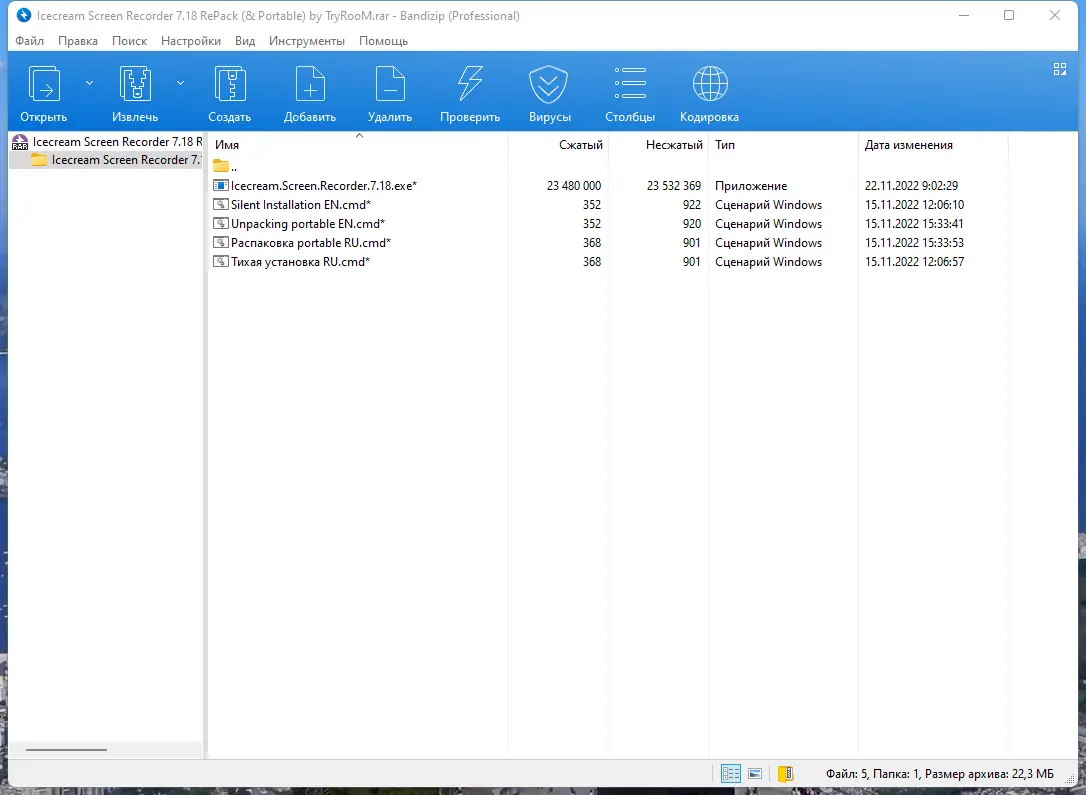Click the date 15.11.2022 15:33:53
Image resolution: width=1086 pixels, height=795 pixels.
coord(914,243)
